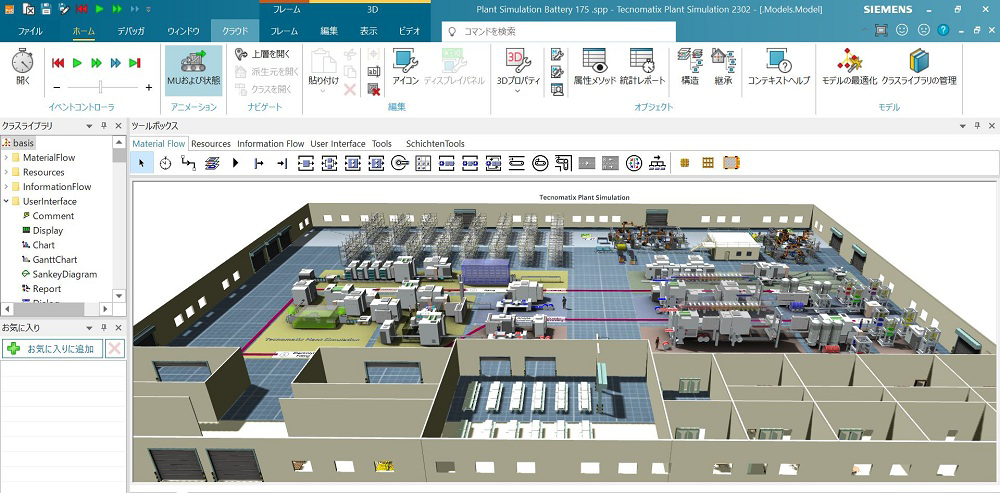This screenshot has height=493, width=1000.
Task: Open クラスライブラリ panel dropdown arrow
Action: 89,126
